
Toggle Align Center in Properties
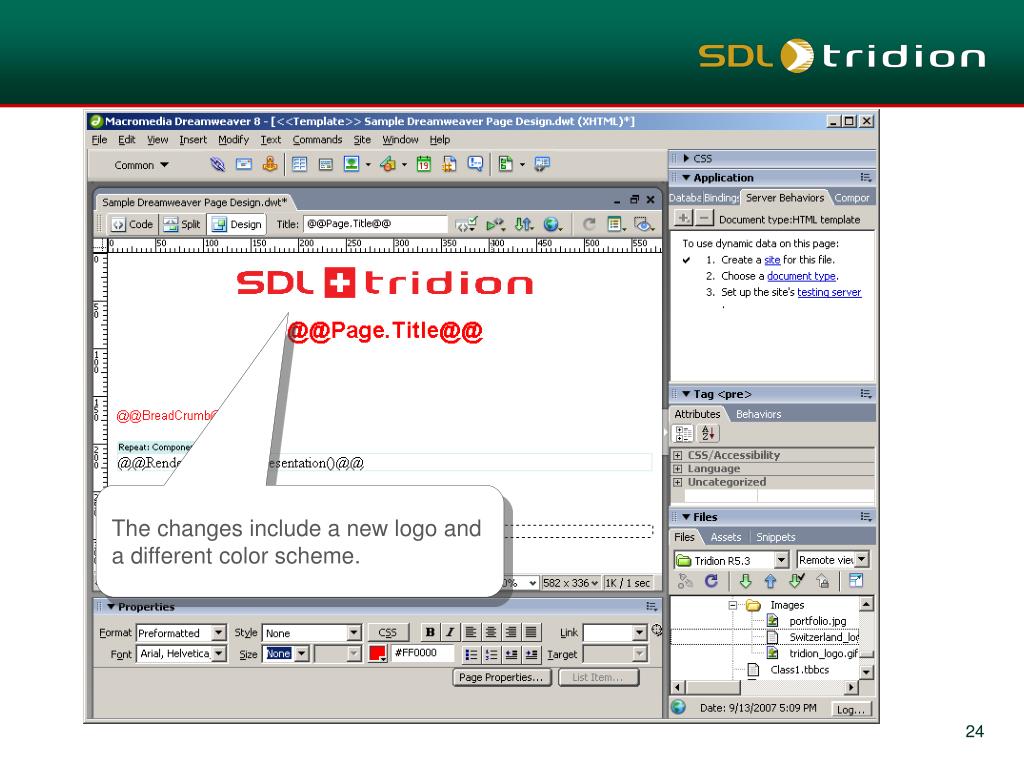(x=490, y=632)
